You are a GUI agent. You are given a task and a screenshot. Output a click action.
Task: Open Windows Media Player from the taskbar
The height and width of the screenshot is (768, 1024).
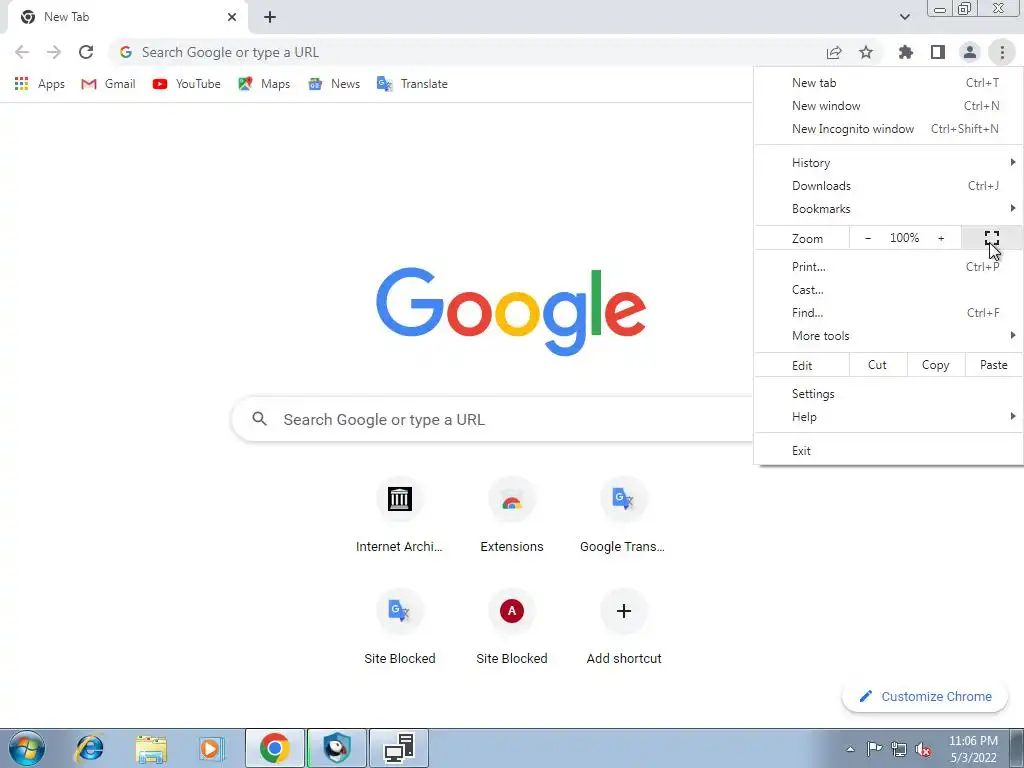coord(212,748)
